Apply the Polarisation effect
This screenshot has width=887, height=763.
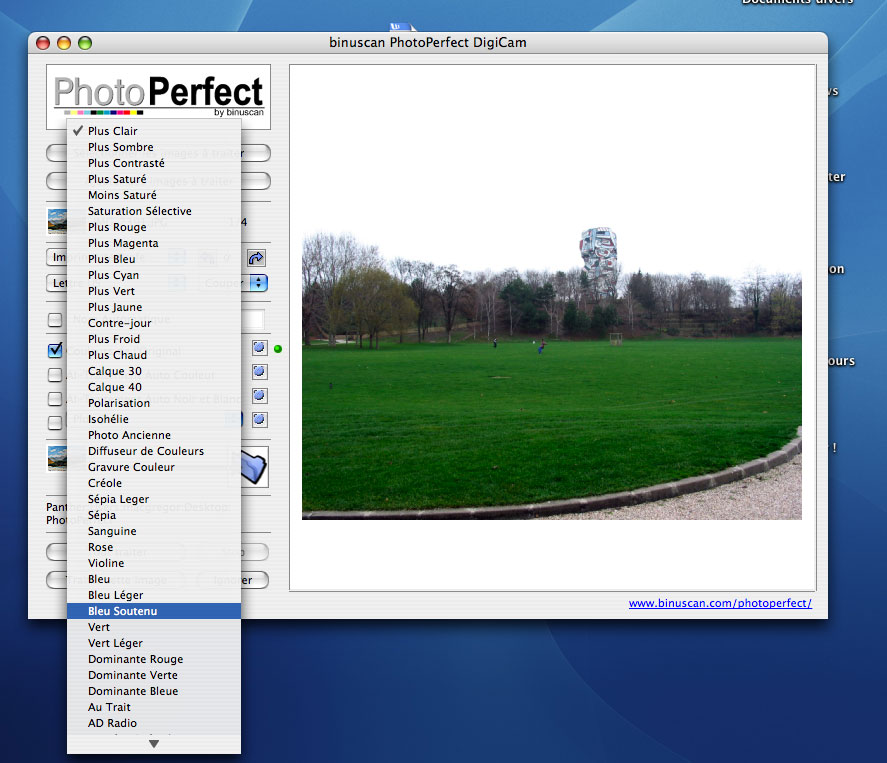[154, 403]
